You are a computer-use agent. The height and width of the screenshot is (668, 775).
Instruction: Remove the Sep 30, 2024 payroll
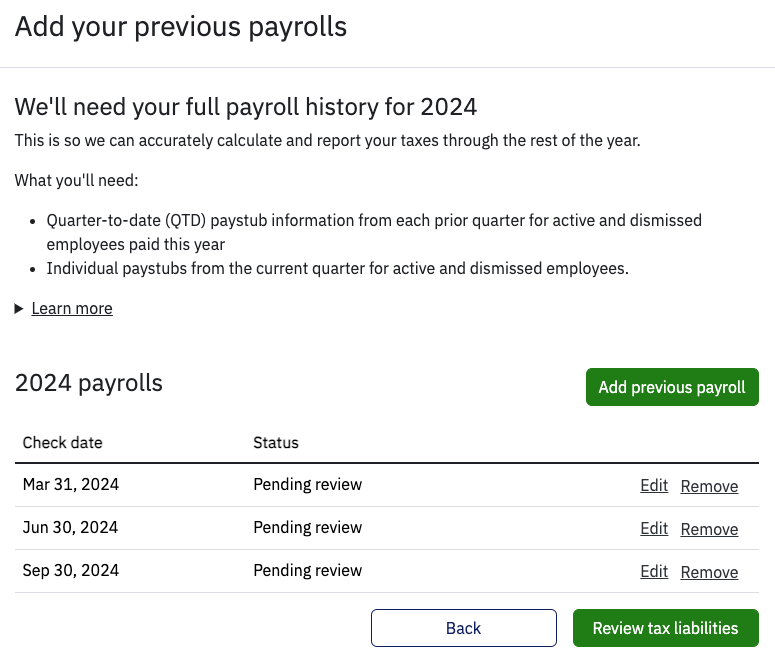(709, 573)
